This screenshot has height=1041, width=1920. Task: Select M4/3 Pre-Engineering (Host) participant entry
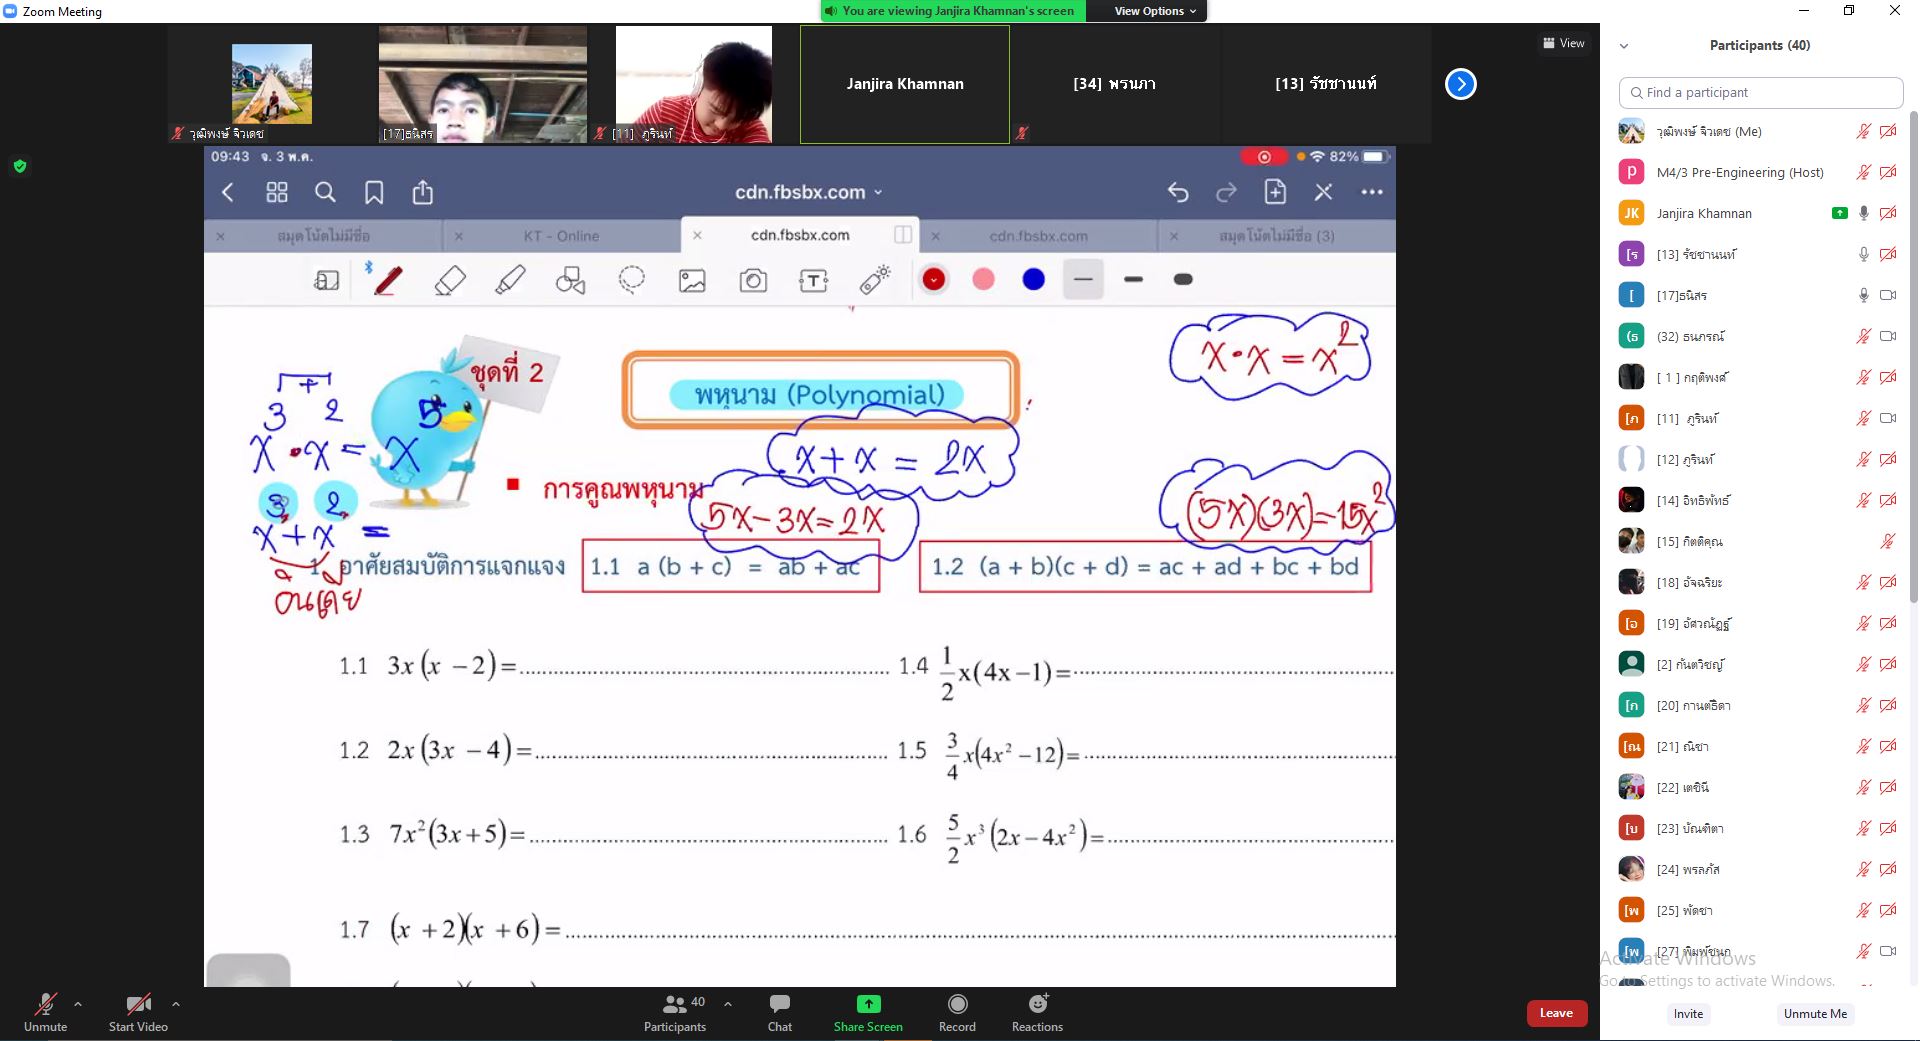tap(1739, 172)
